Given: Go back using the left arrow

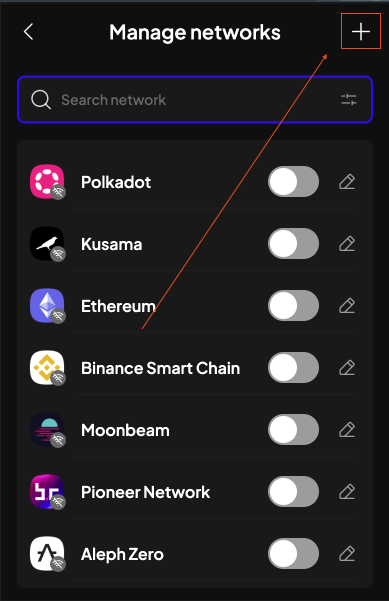Looking at the screenshot, I should tap(29, 31).
